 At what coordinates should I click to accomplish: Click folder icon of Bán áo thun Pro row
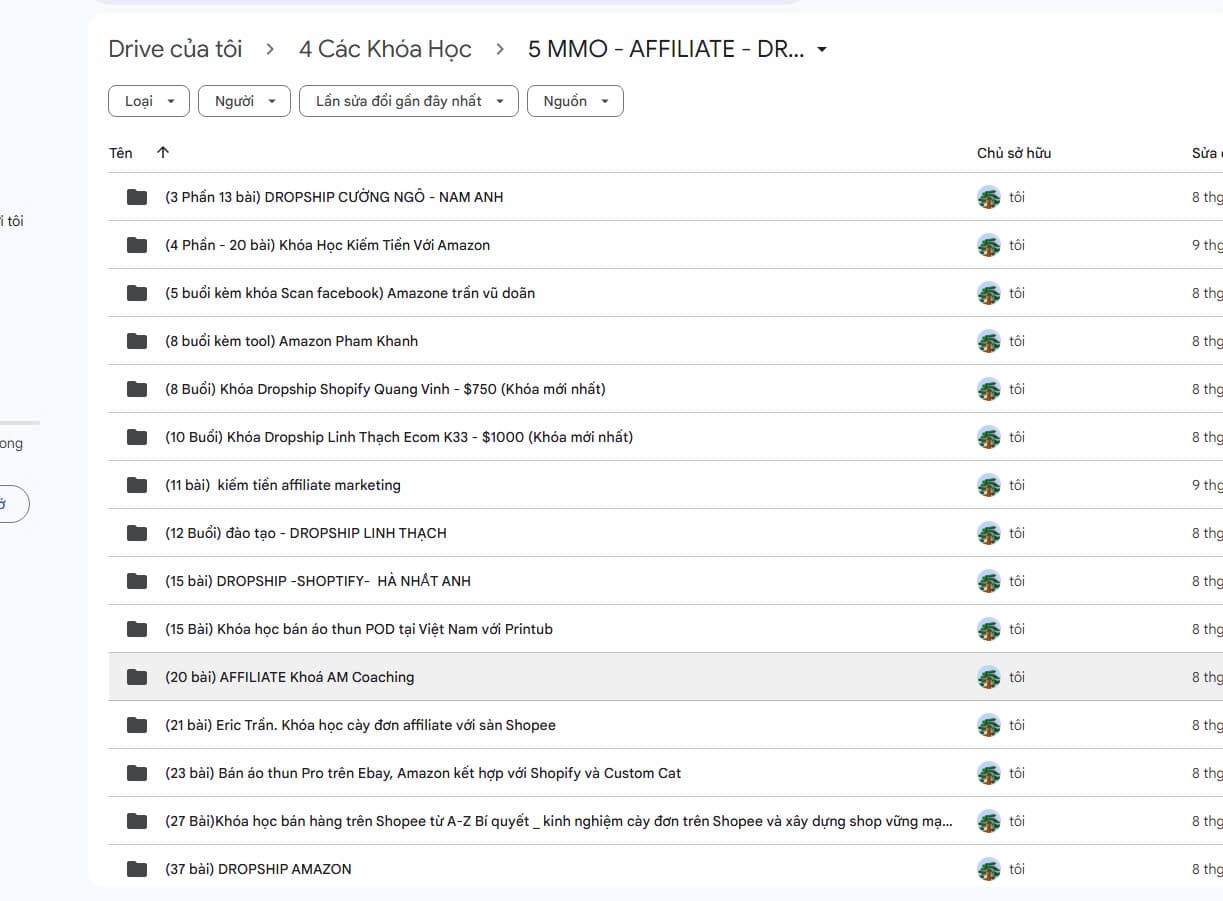pos(137,773)
